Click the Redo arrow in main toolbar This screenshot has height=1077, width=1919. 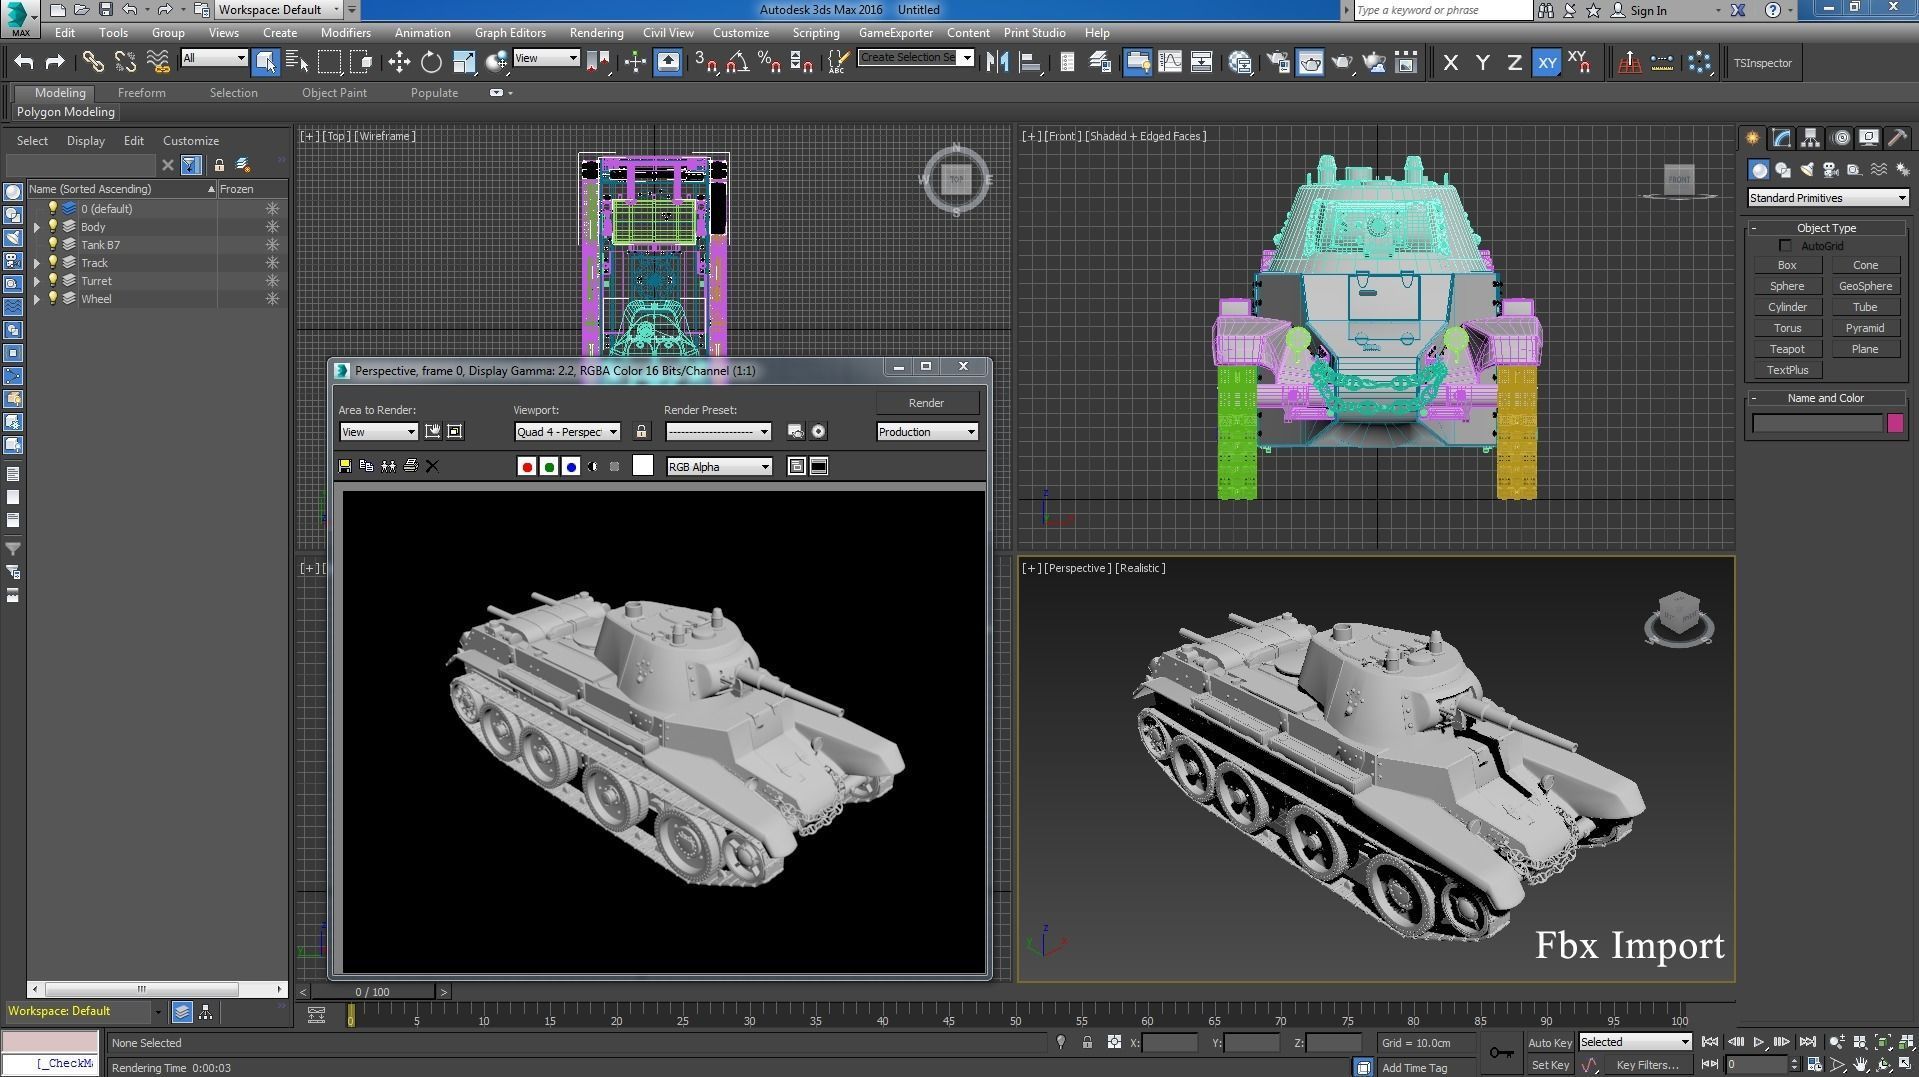coord(55,62)
